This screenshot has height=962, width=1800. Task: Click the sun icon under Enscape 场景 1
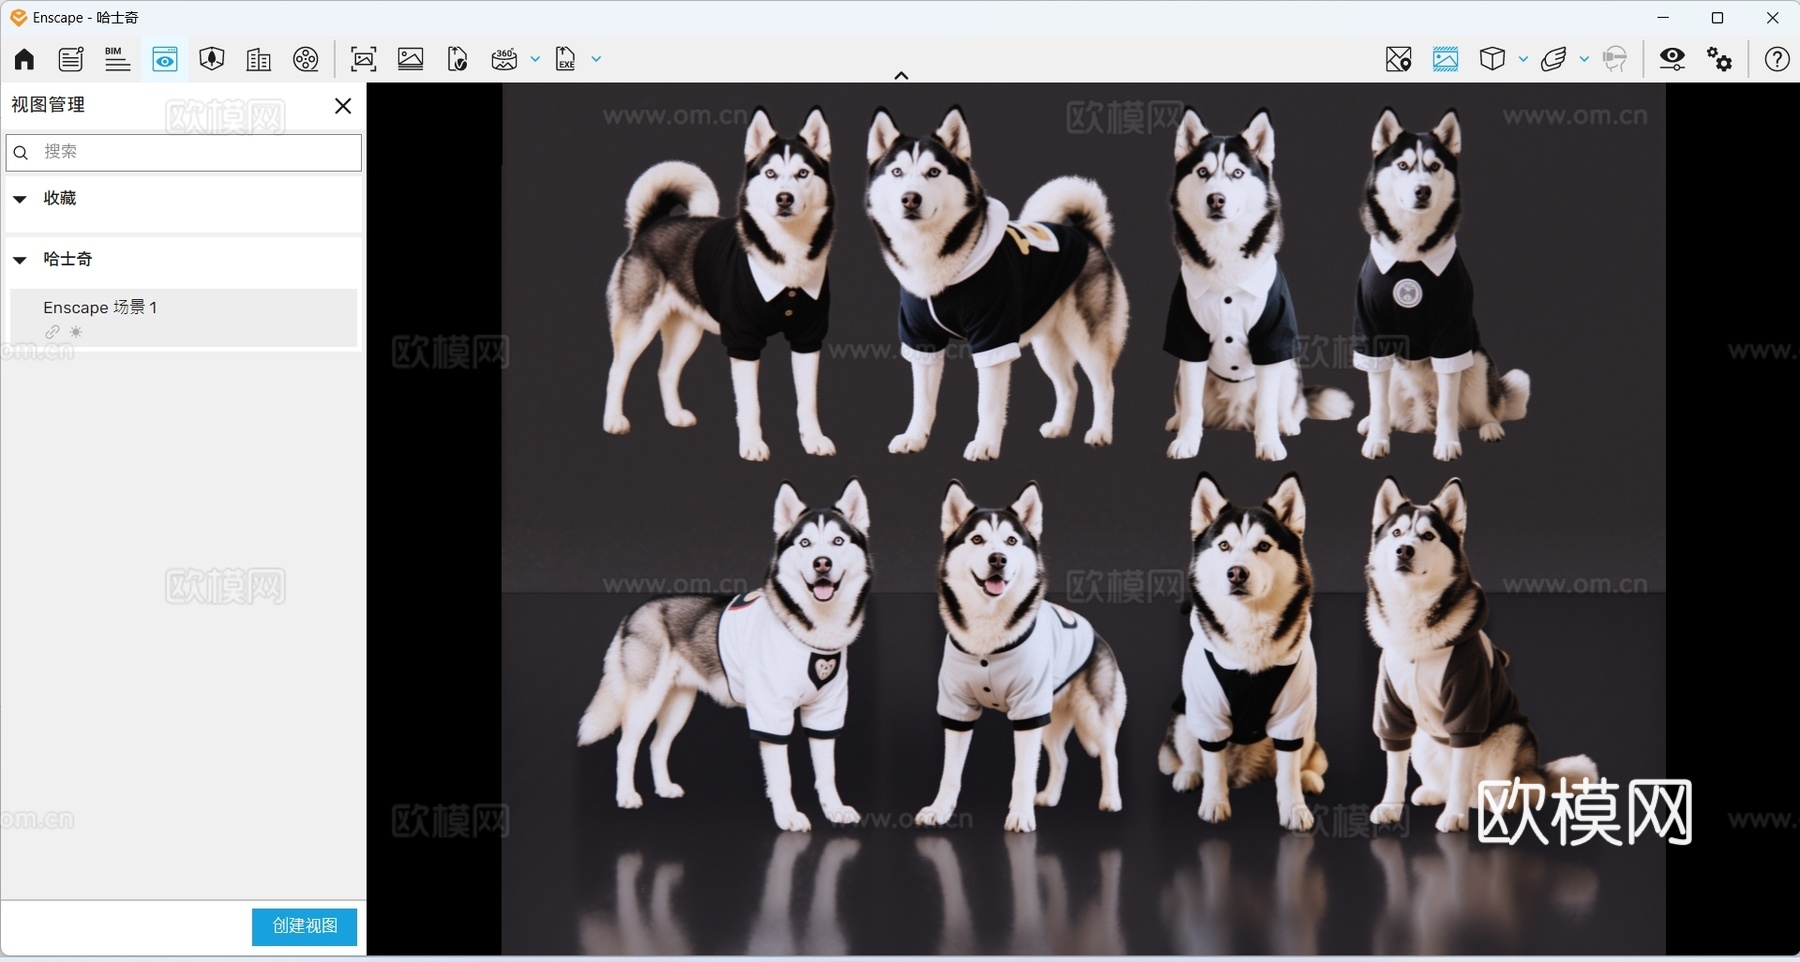76,332
